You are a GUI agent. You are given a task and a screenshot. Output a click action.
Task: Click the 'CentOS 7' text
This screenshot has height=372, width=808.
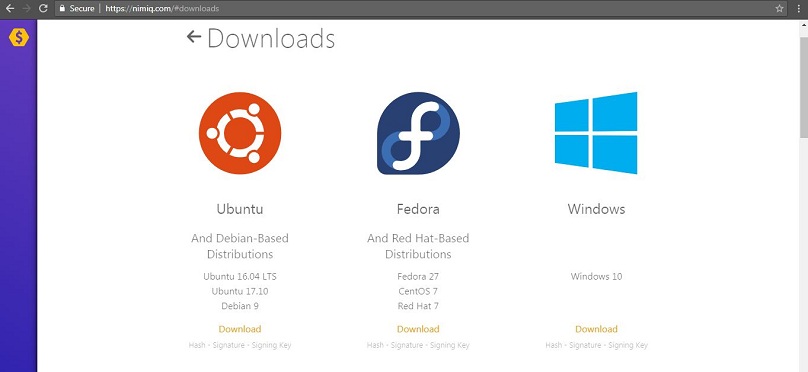(x=418, y=291)
